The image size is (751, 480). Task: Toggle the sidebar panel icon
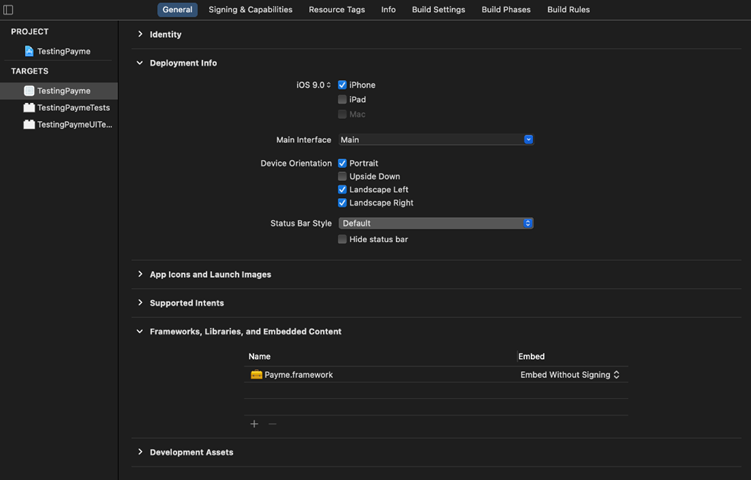click(x=8, y=10)
